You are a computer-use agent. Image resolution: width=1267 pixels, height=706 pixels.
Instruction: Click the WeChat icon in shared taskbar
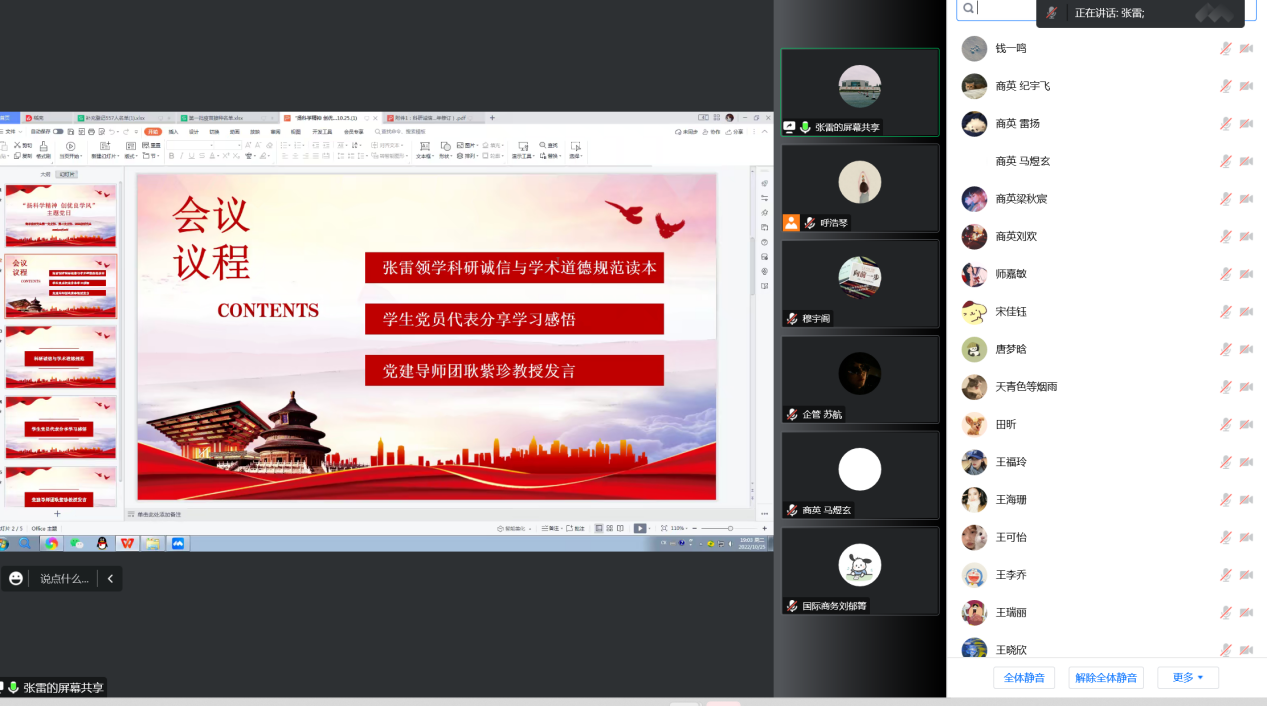point(77,543)
